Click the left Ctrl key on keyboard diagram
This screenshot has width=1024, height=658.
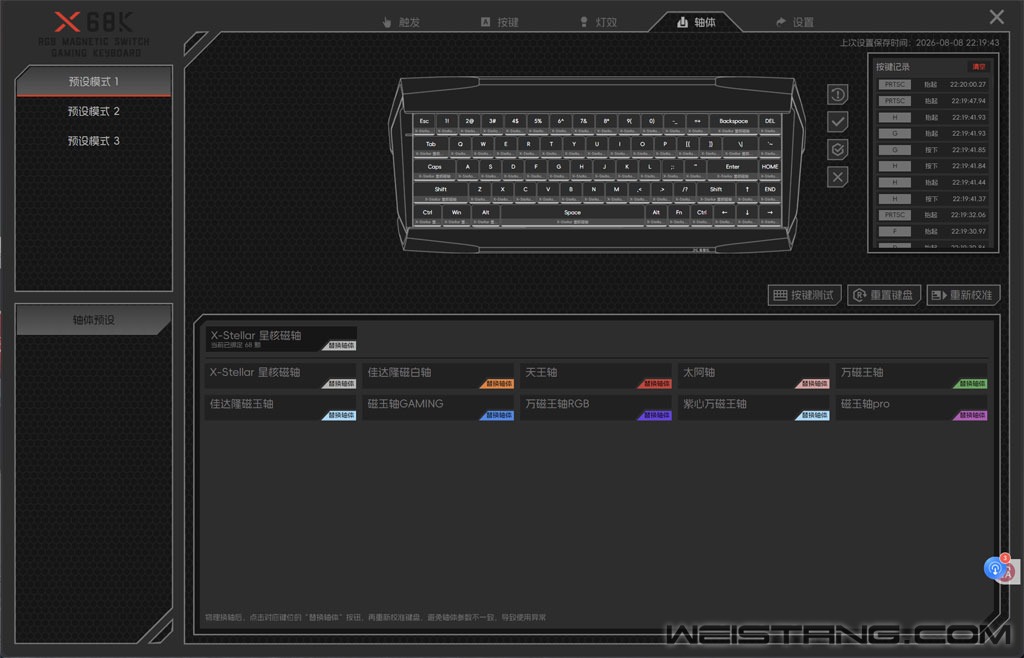(x=427, y=215)
